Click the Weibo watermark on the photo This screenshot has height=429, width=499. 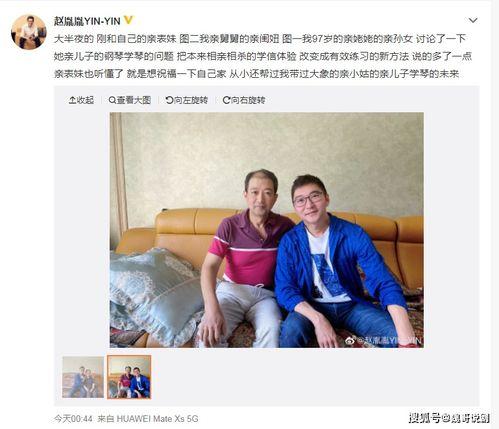(x=384, y=340)
